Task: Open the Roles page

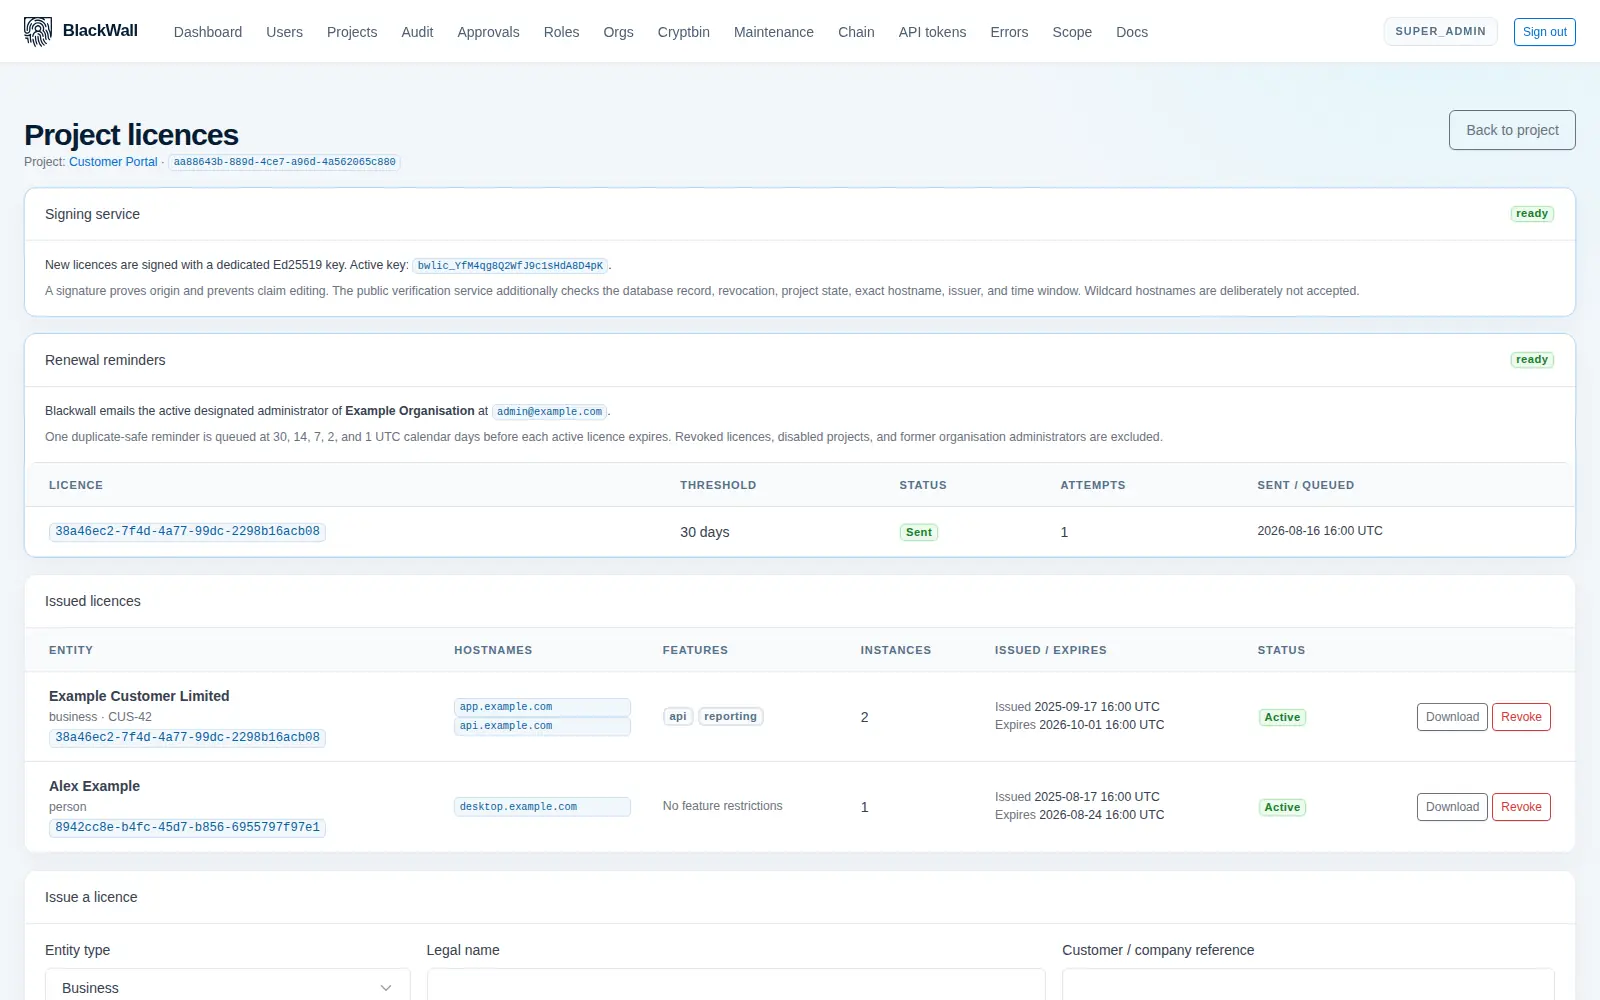Action: pos(561,32)
